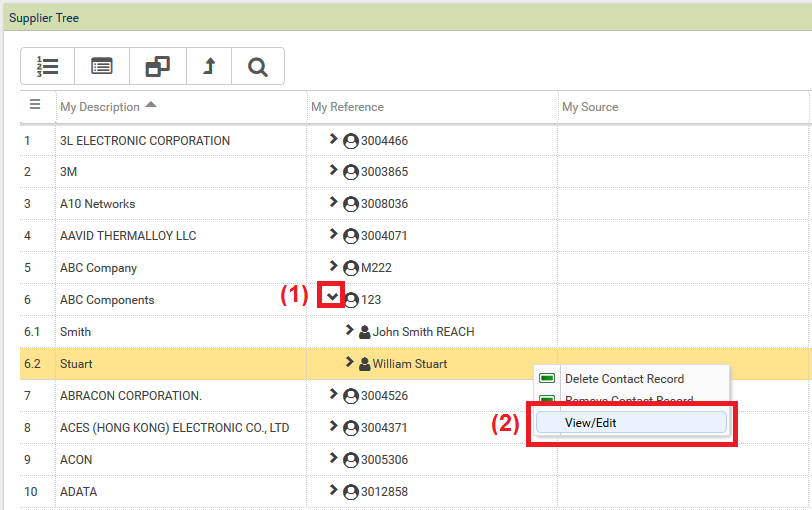The height and width of the screenshot is (510, 812).
Task: Click the overlapping windows toolbar icon
Action: point(157,67)
